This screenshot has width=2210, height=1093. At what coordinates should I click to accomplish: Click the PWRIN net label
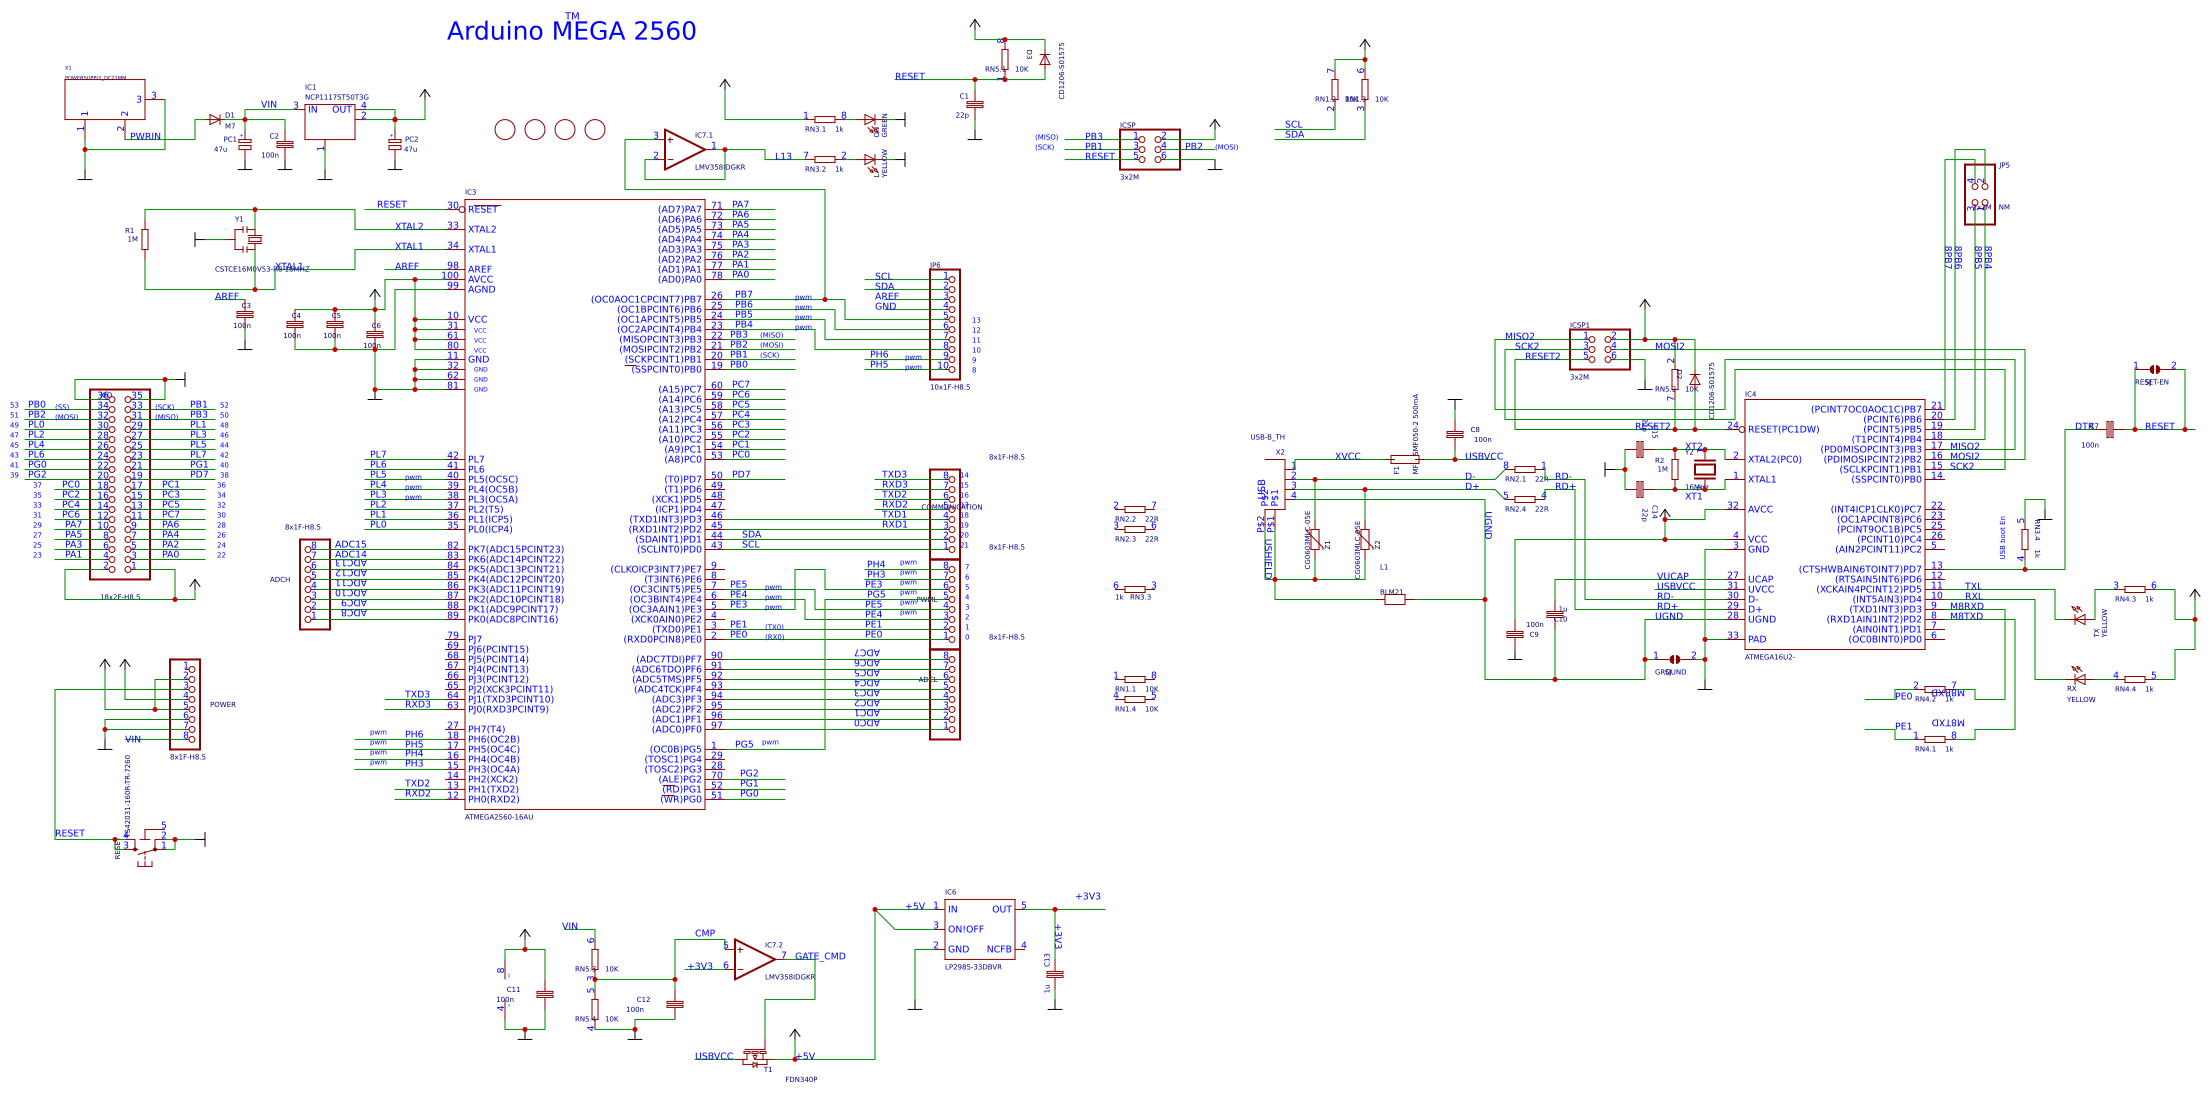(x=145, y=136)
